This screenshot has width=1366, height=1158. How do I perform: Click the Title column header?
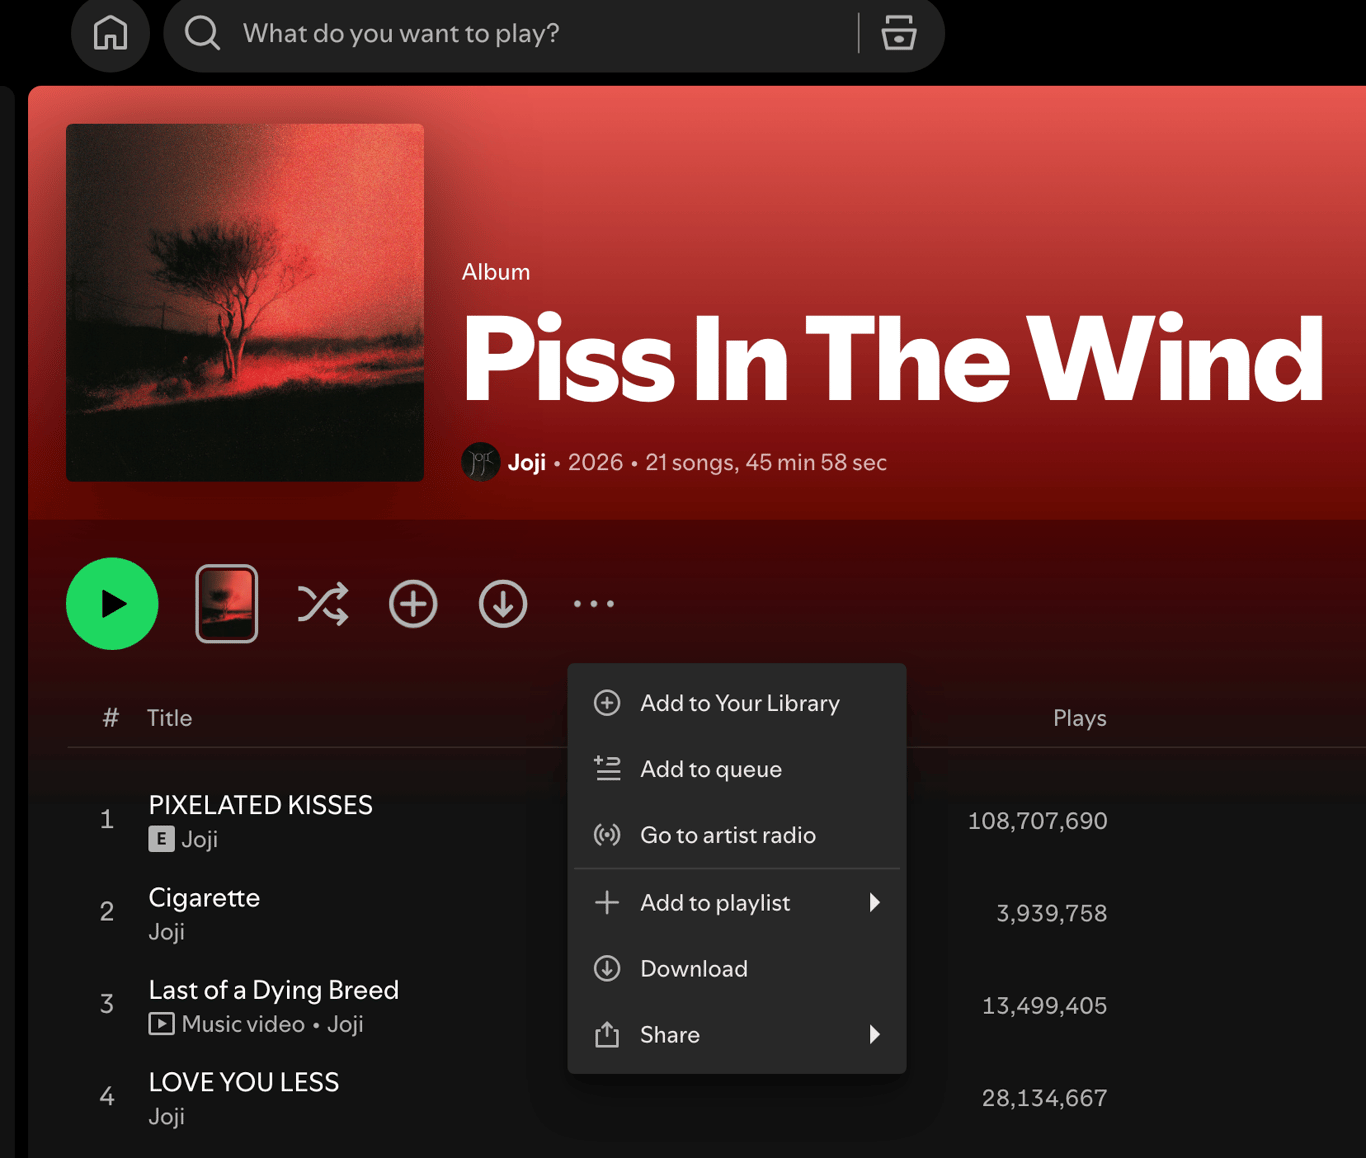click(169, 718)
